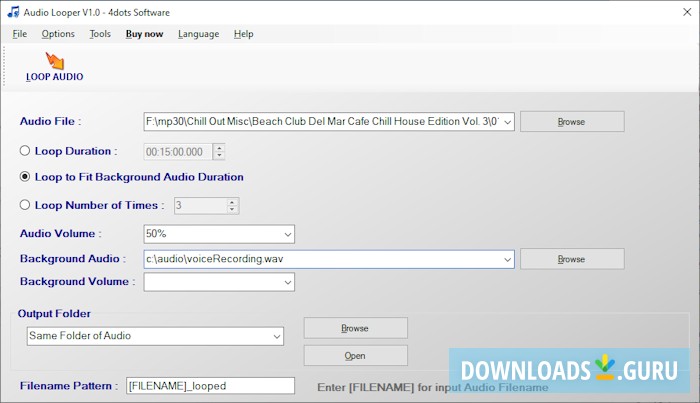Decrease Loop Number of Times with down arrow
The height and width of the screenshot is (403, 700).
pos(232,210)
